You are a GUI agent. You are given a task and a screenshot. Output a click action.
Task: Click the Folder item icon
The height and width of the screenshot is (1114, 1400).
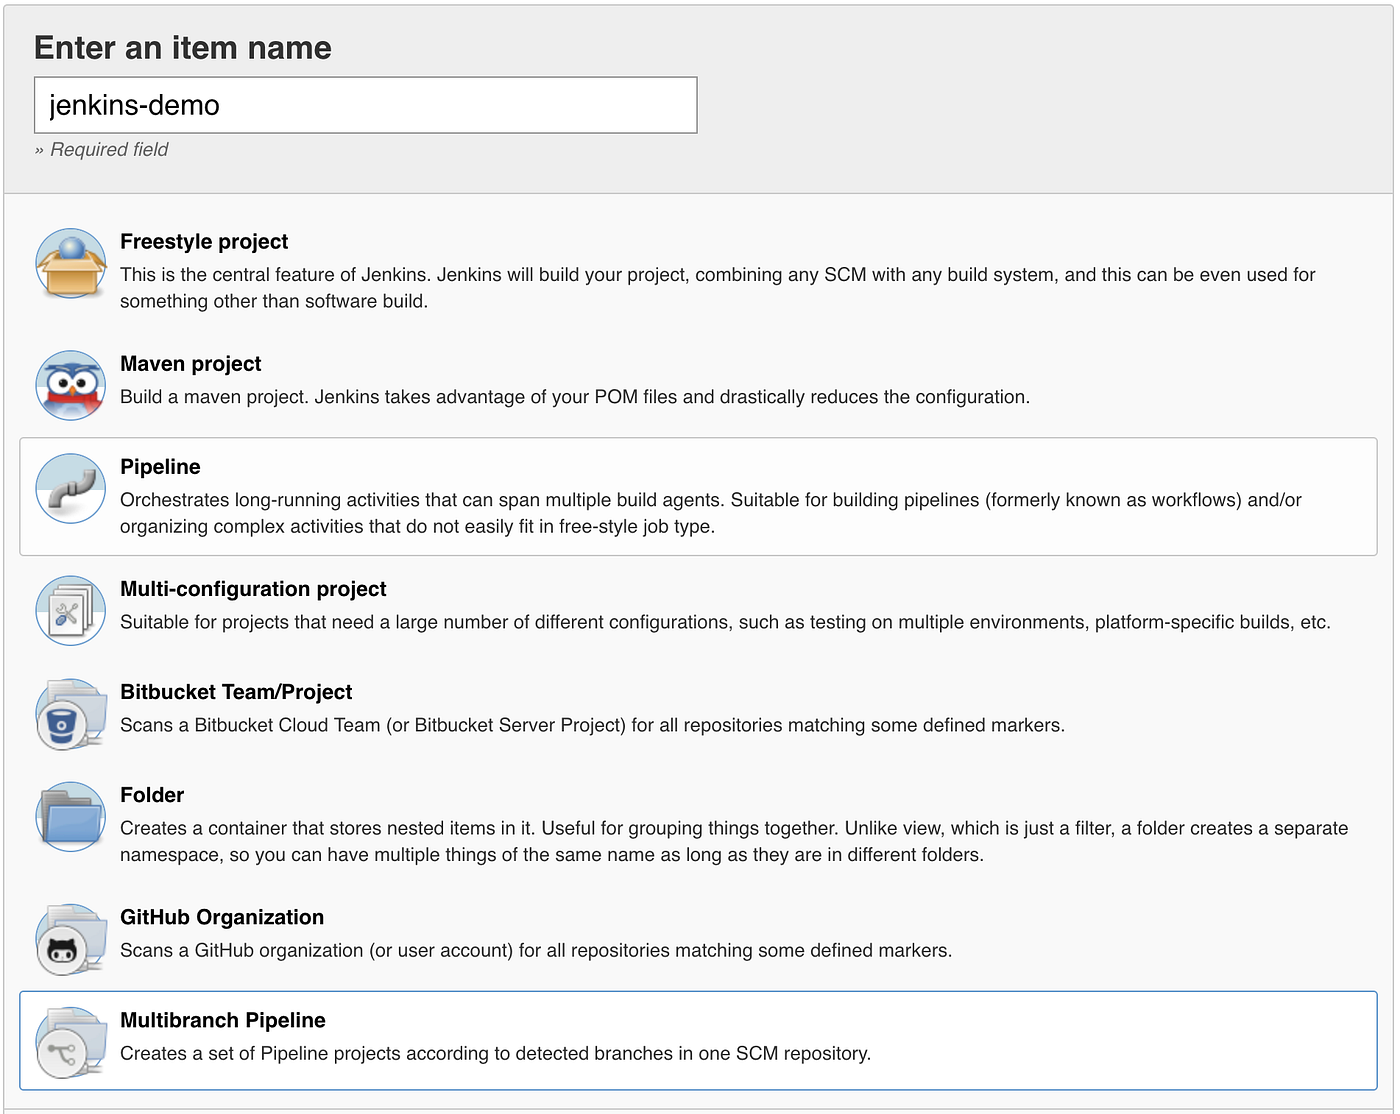70,817
